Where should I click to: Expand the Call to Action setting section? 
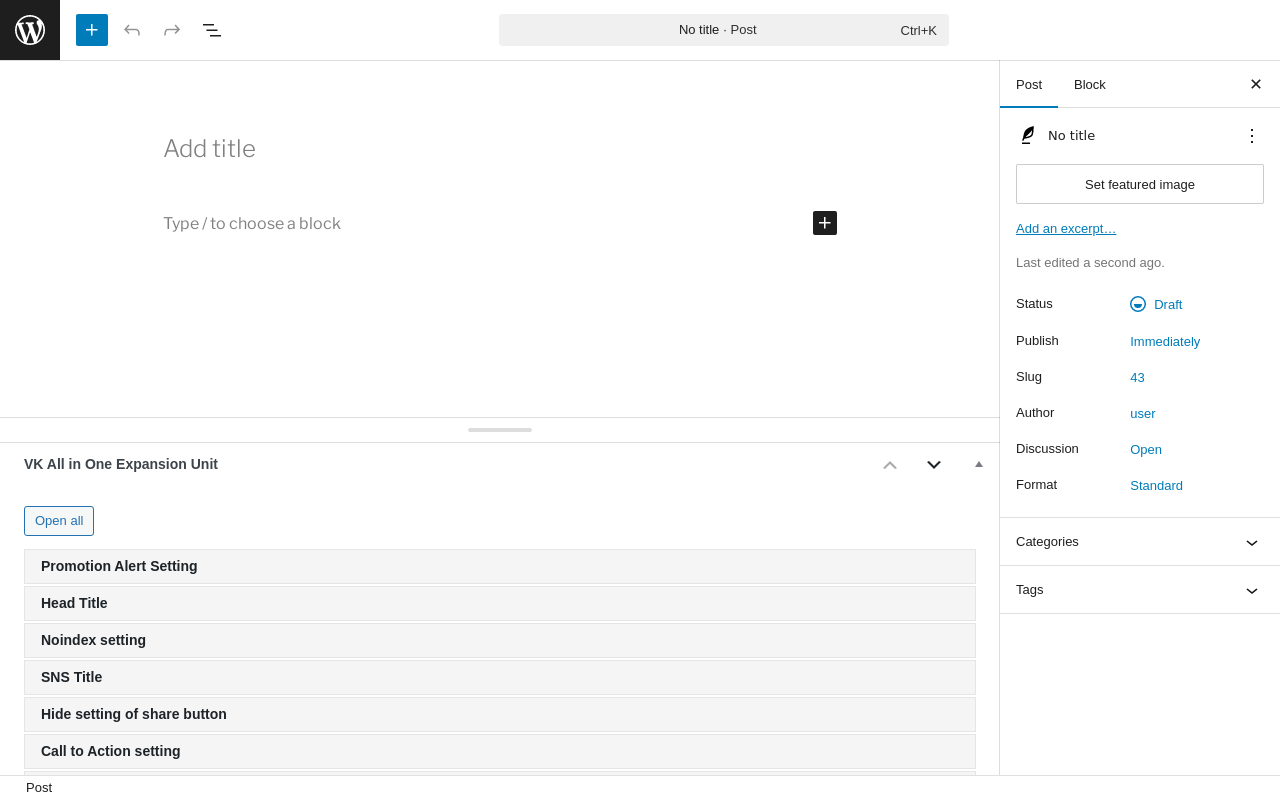tap(500, 751)
